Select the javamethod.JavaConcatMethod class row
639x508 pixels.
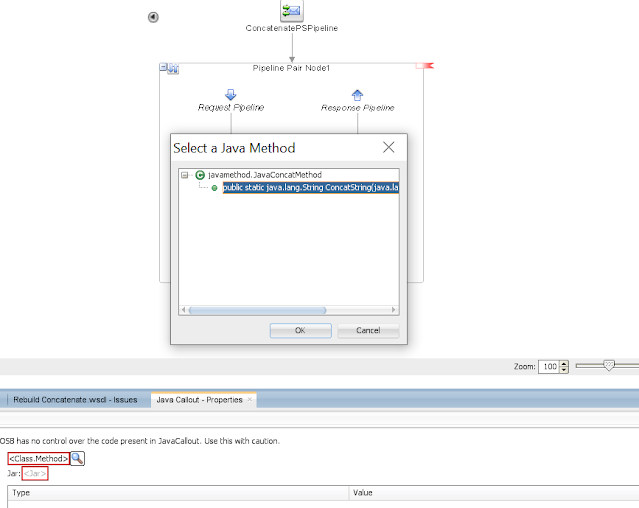tap(265, 175)
